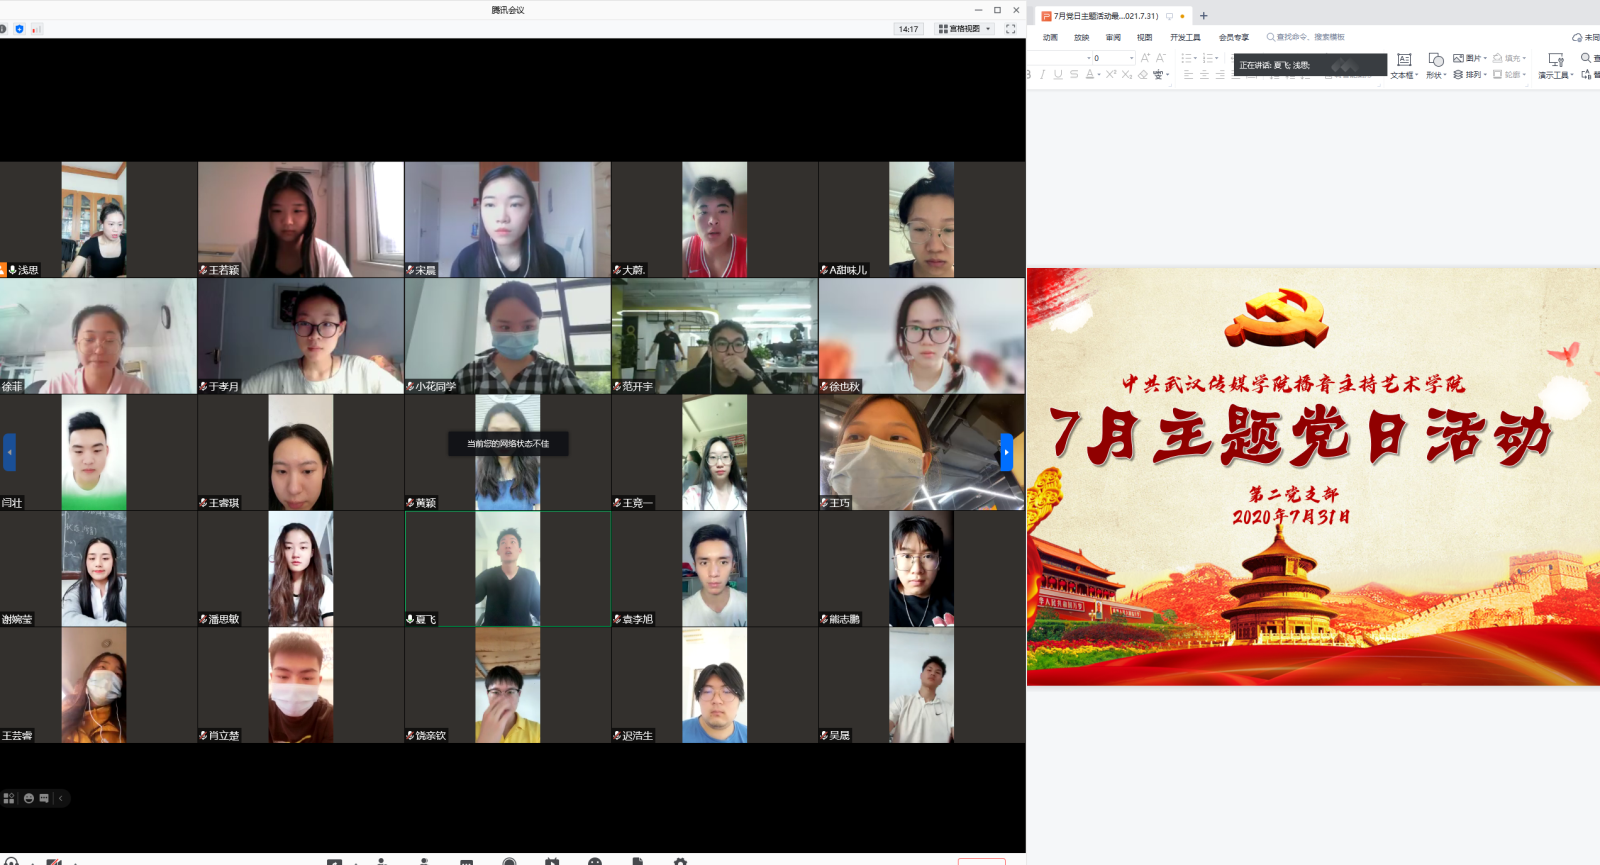1600x865 pixels.
Task: Open the chat bubble icon in floating bar
Action: [44, 798]
